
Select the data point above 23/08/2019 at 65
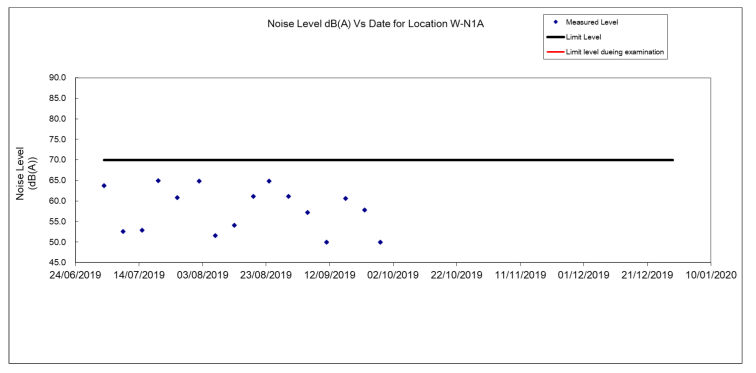269,181
